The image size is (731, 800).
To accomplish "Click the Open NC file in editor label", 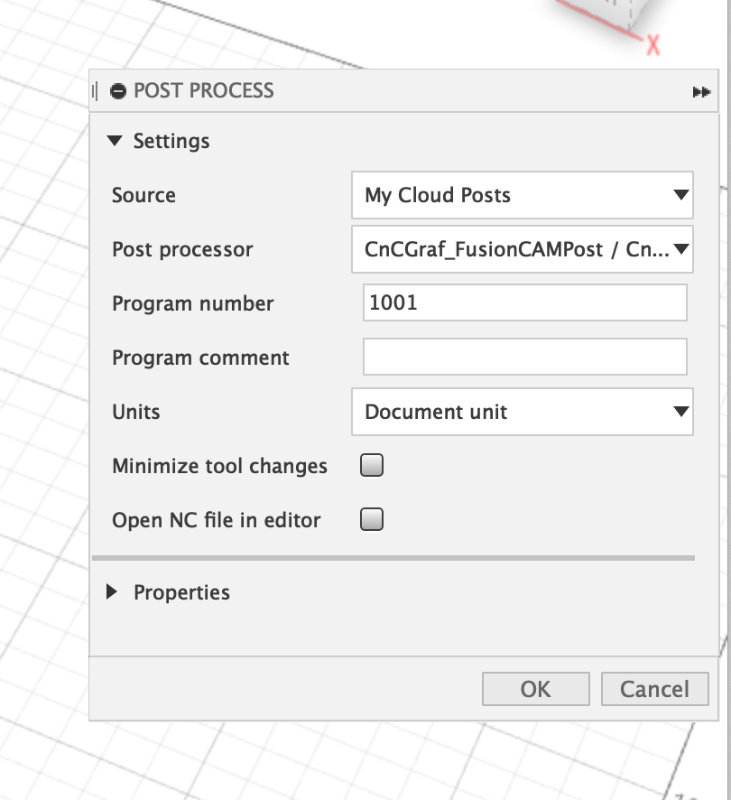I will (x=216, y=520).
